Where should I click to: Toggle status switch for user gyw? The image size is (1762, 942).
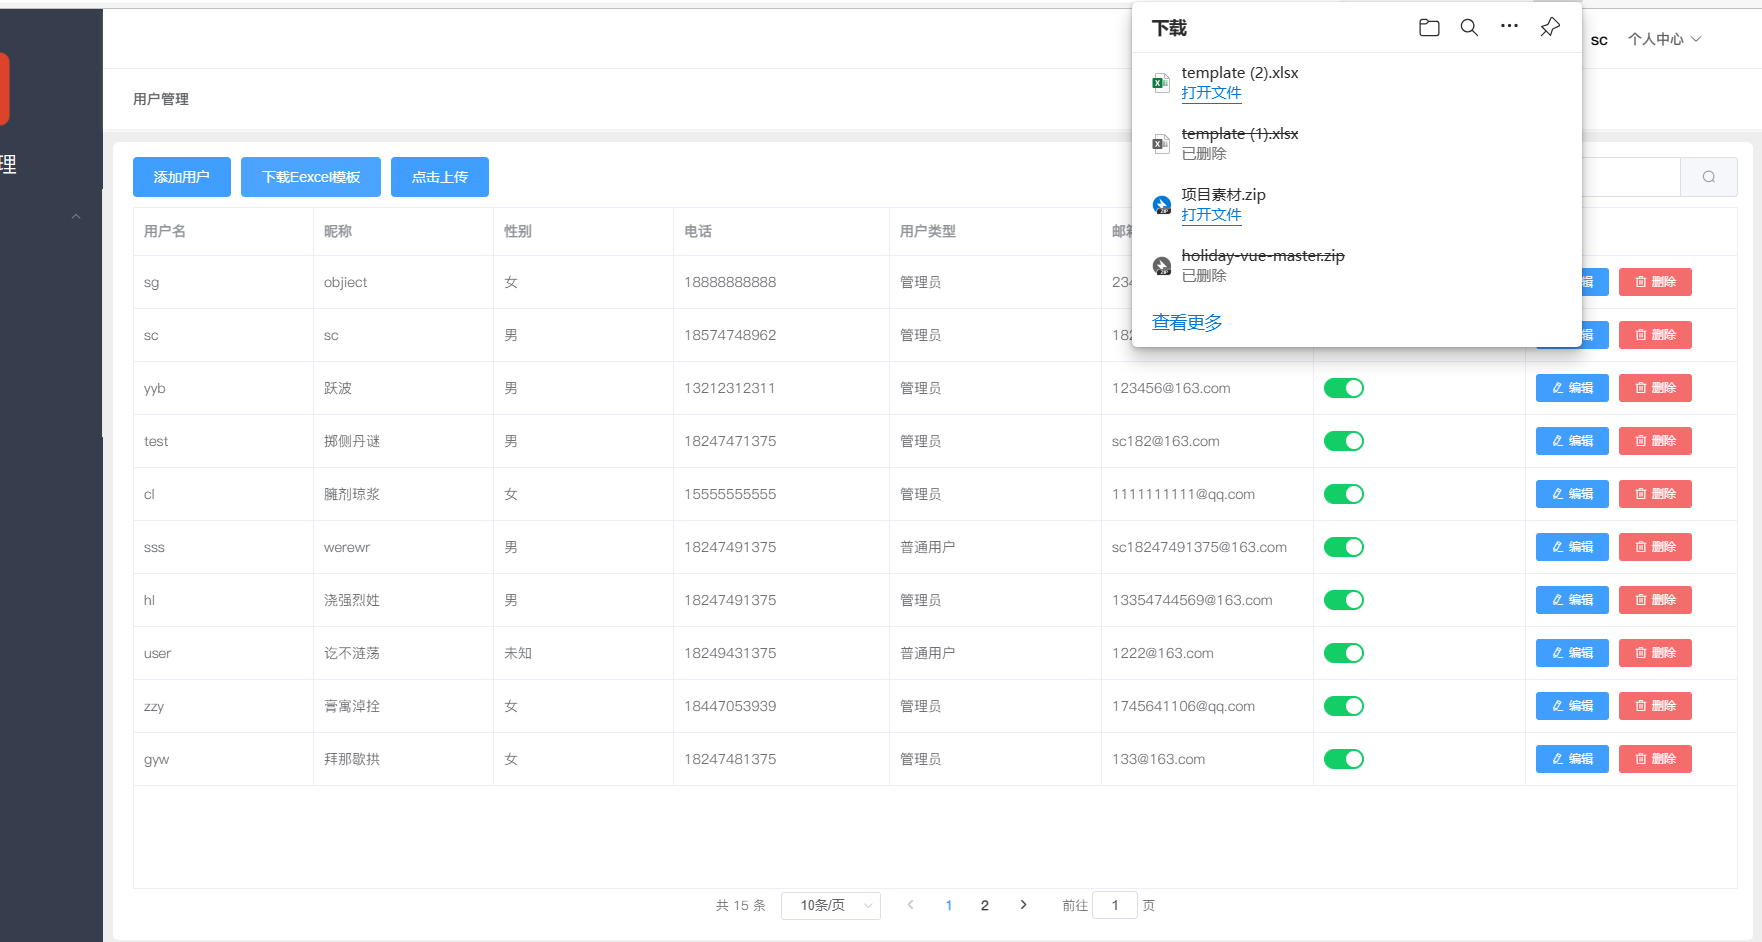tap(1344, 759)
